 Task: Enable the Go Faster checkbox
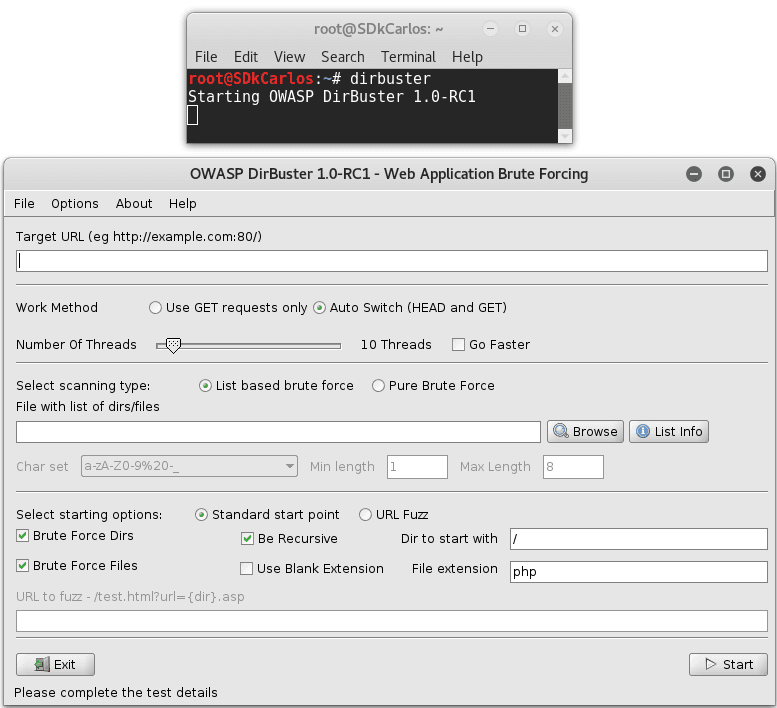coord(459,345)
